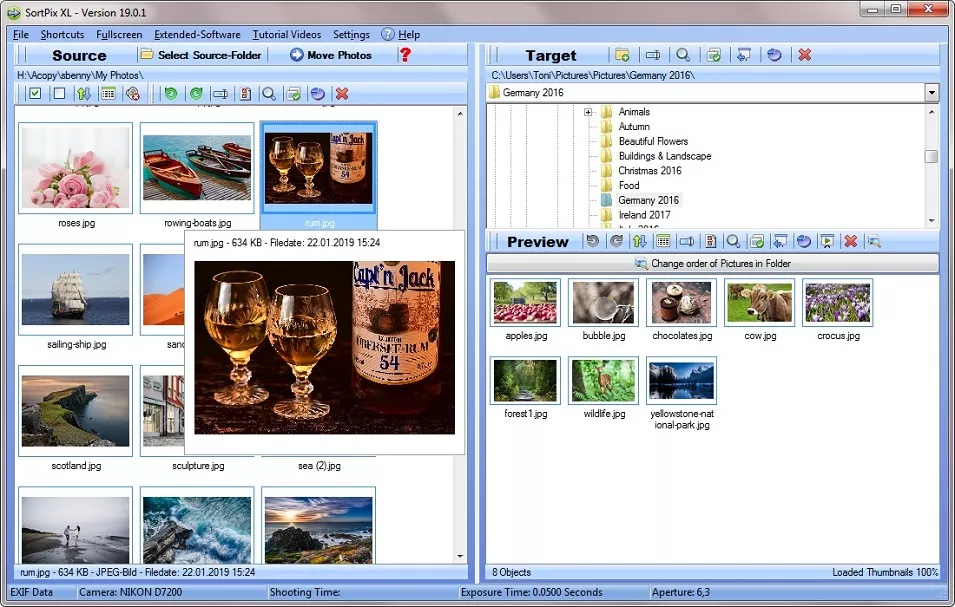
Task: Click Source toolbar table view icon
Action: (x=108, y=94)
